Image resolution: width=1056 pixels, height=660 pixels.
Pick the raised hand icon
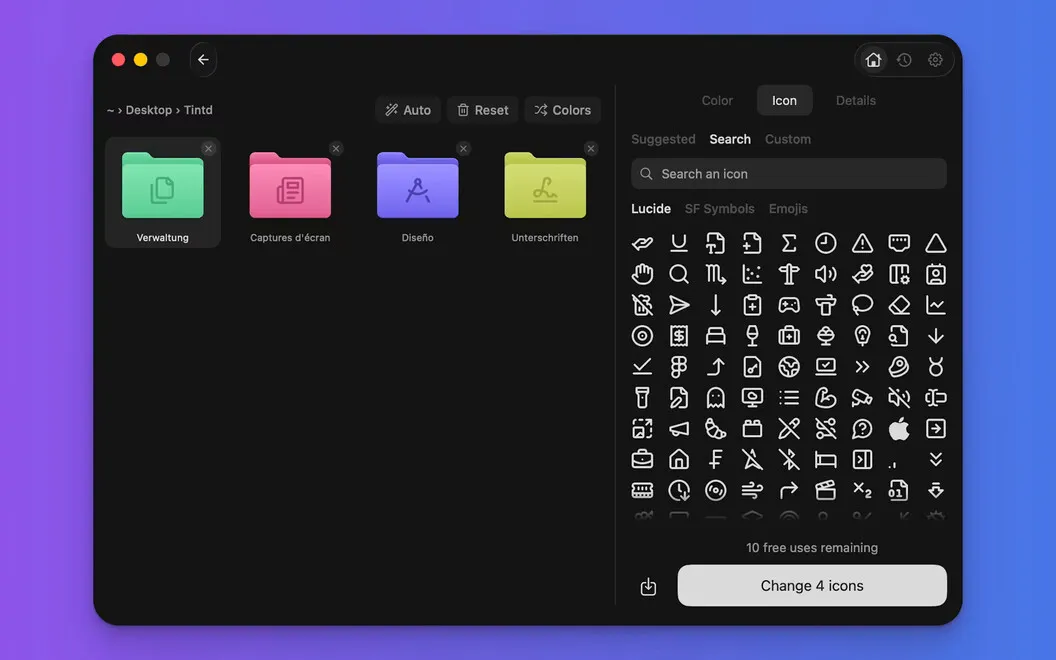[642, 274]
